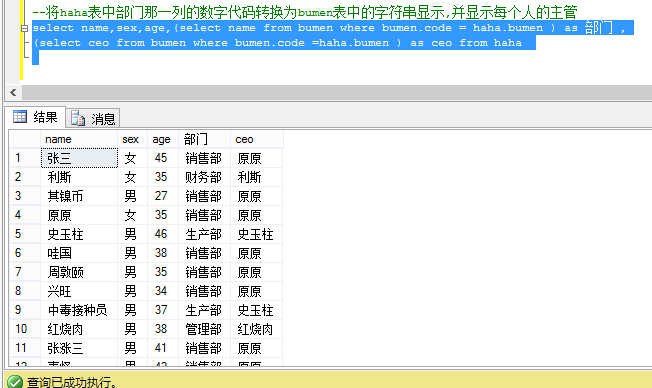Image resolution: width=652 pixels, height=388 pixels.
Task: Click the editor horizontal scrollbar track
Action: (337, 92)
